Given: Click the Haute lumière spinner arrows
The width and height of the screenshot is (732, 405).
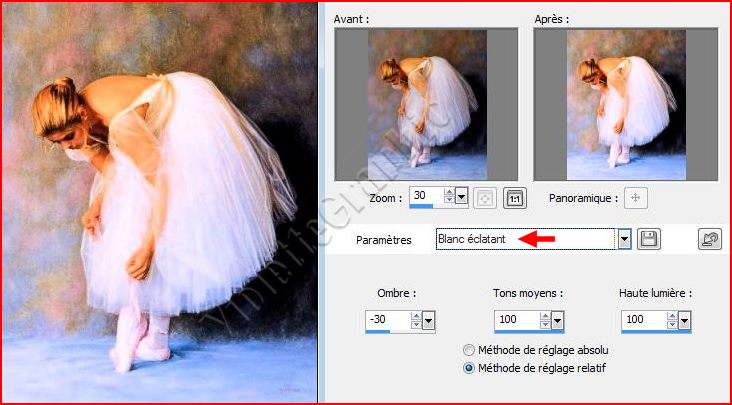Looking at the screenshot, I should (671, 320).
